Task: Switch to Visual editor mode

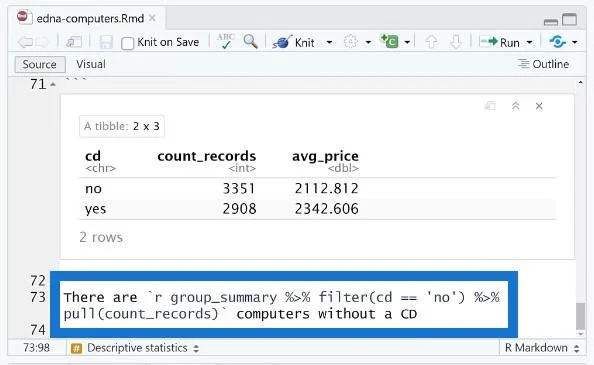Action: [91, 64]
